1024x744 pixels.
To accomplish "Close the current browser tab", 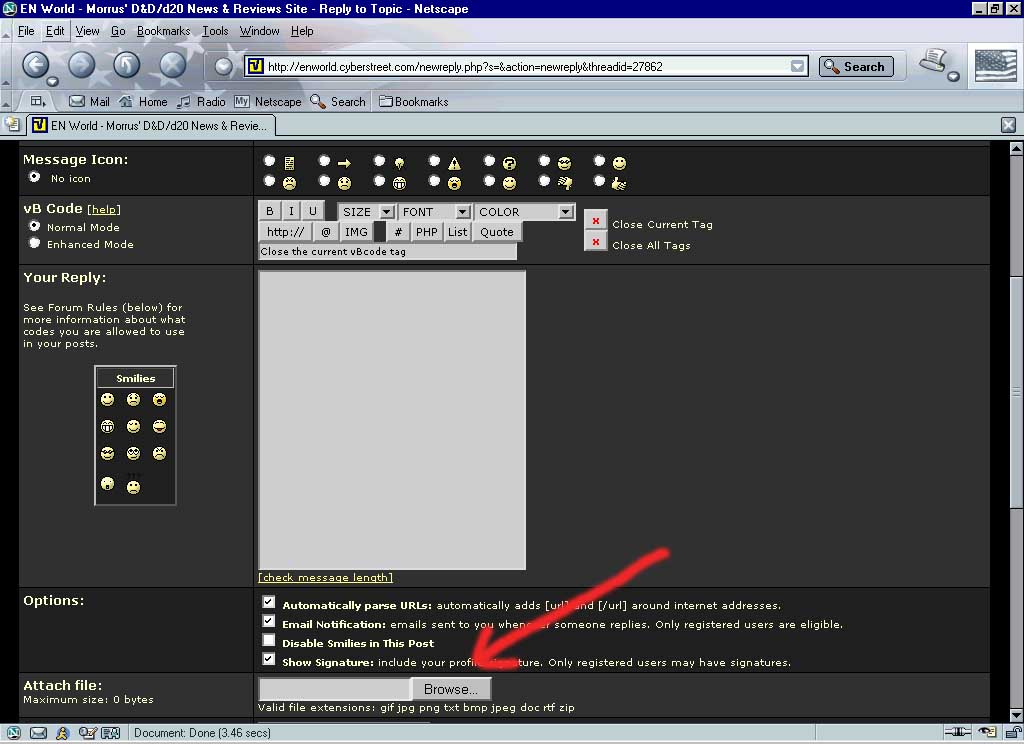I will 1008,125.
